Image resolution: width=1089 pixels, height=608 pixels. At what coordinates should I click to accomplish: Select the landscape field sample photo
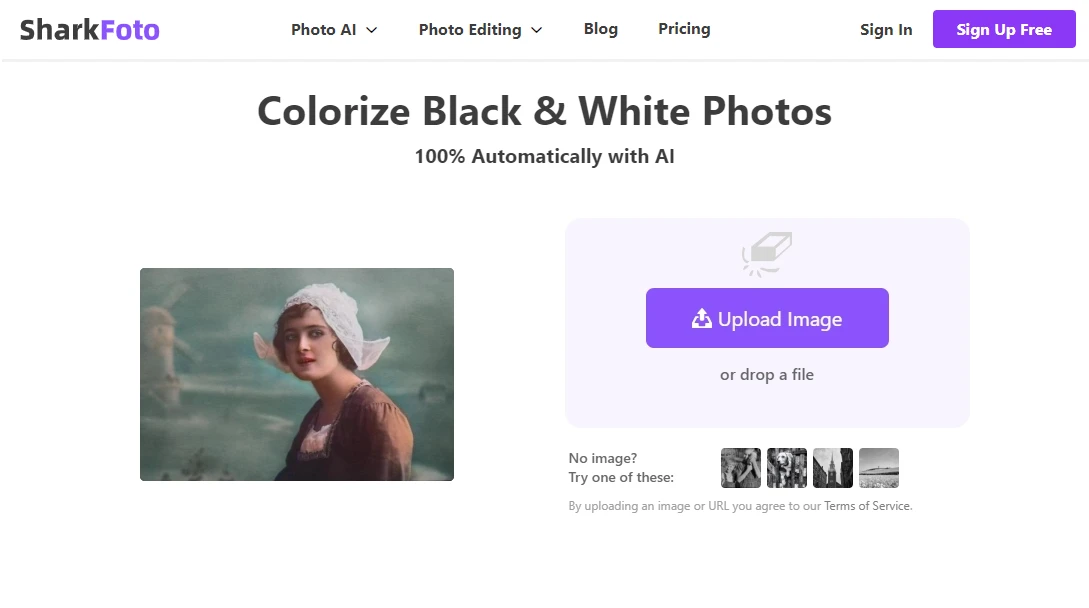(x=879, y=467)
